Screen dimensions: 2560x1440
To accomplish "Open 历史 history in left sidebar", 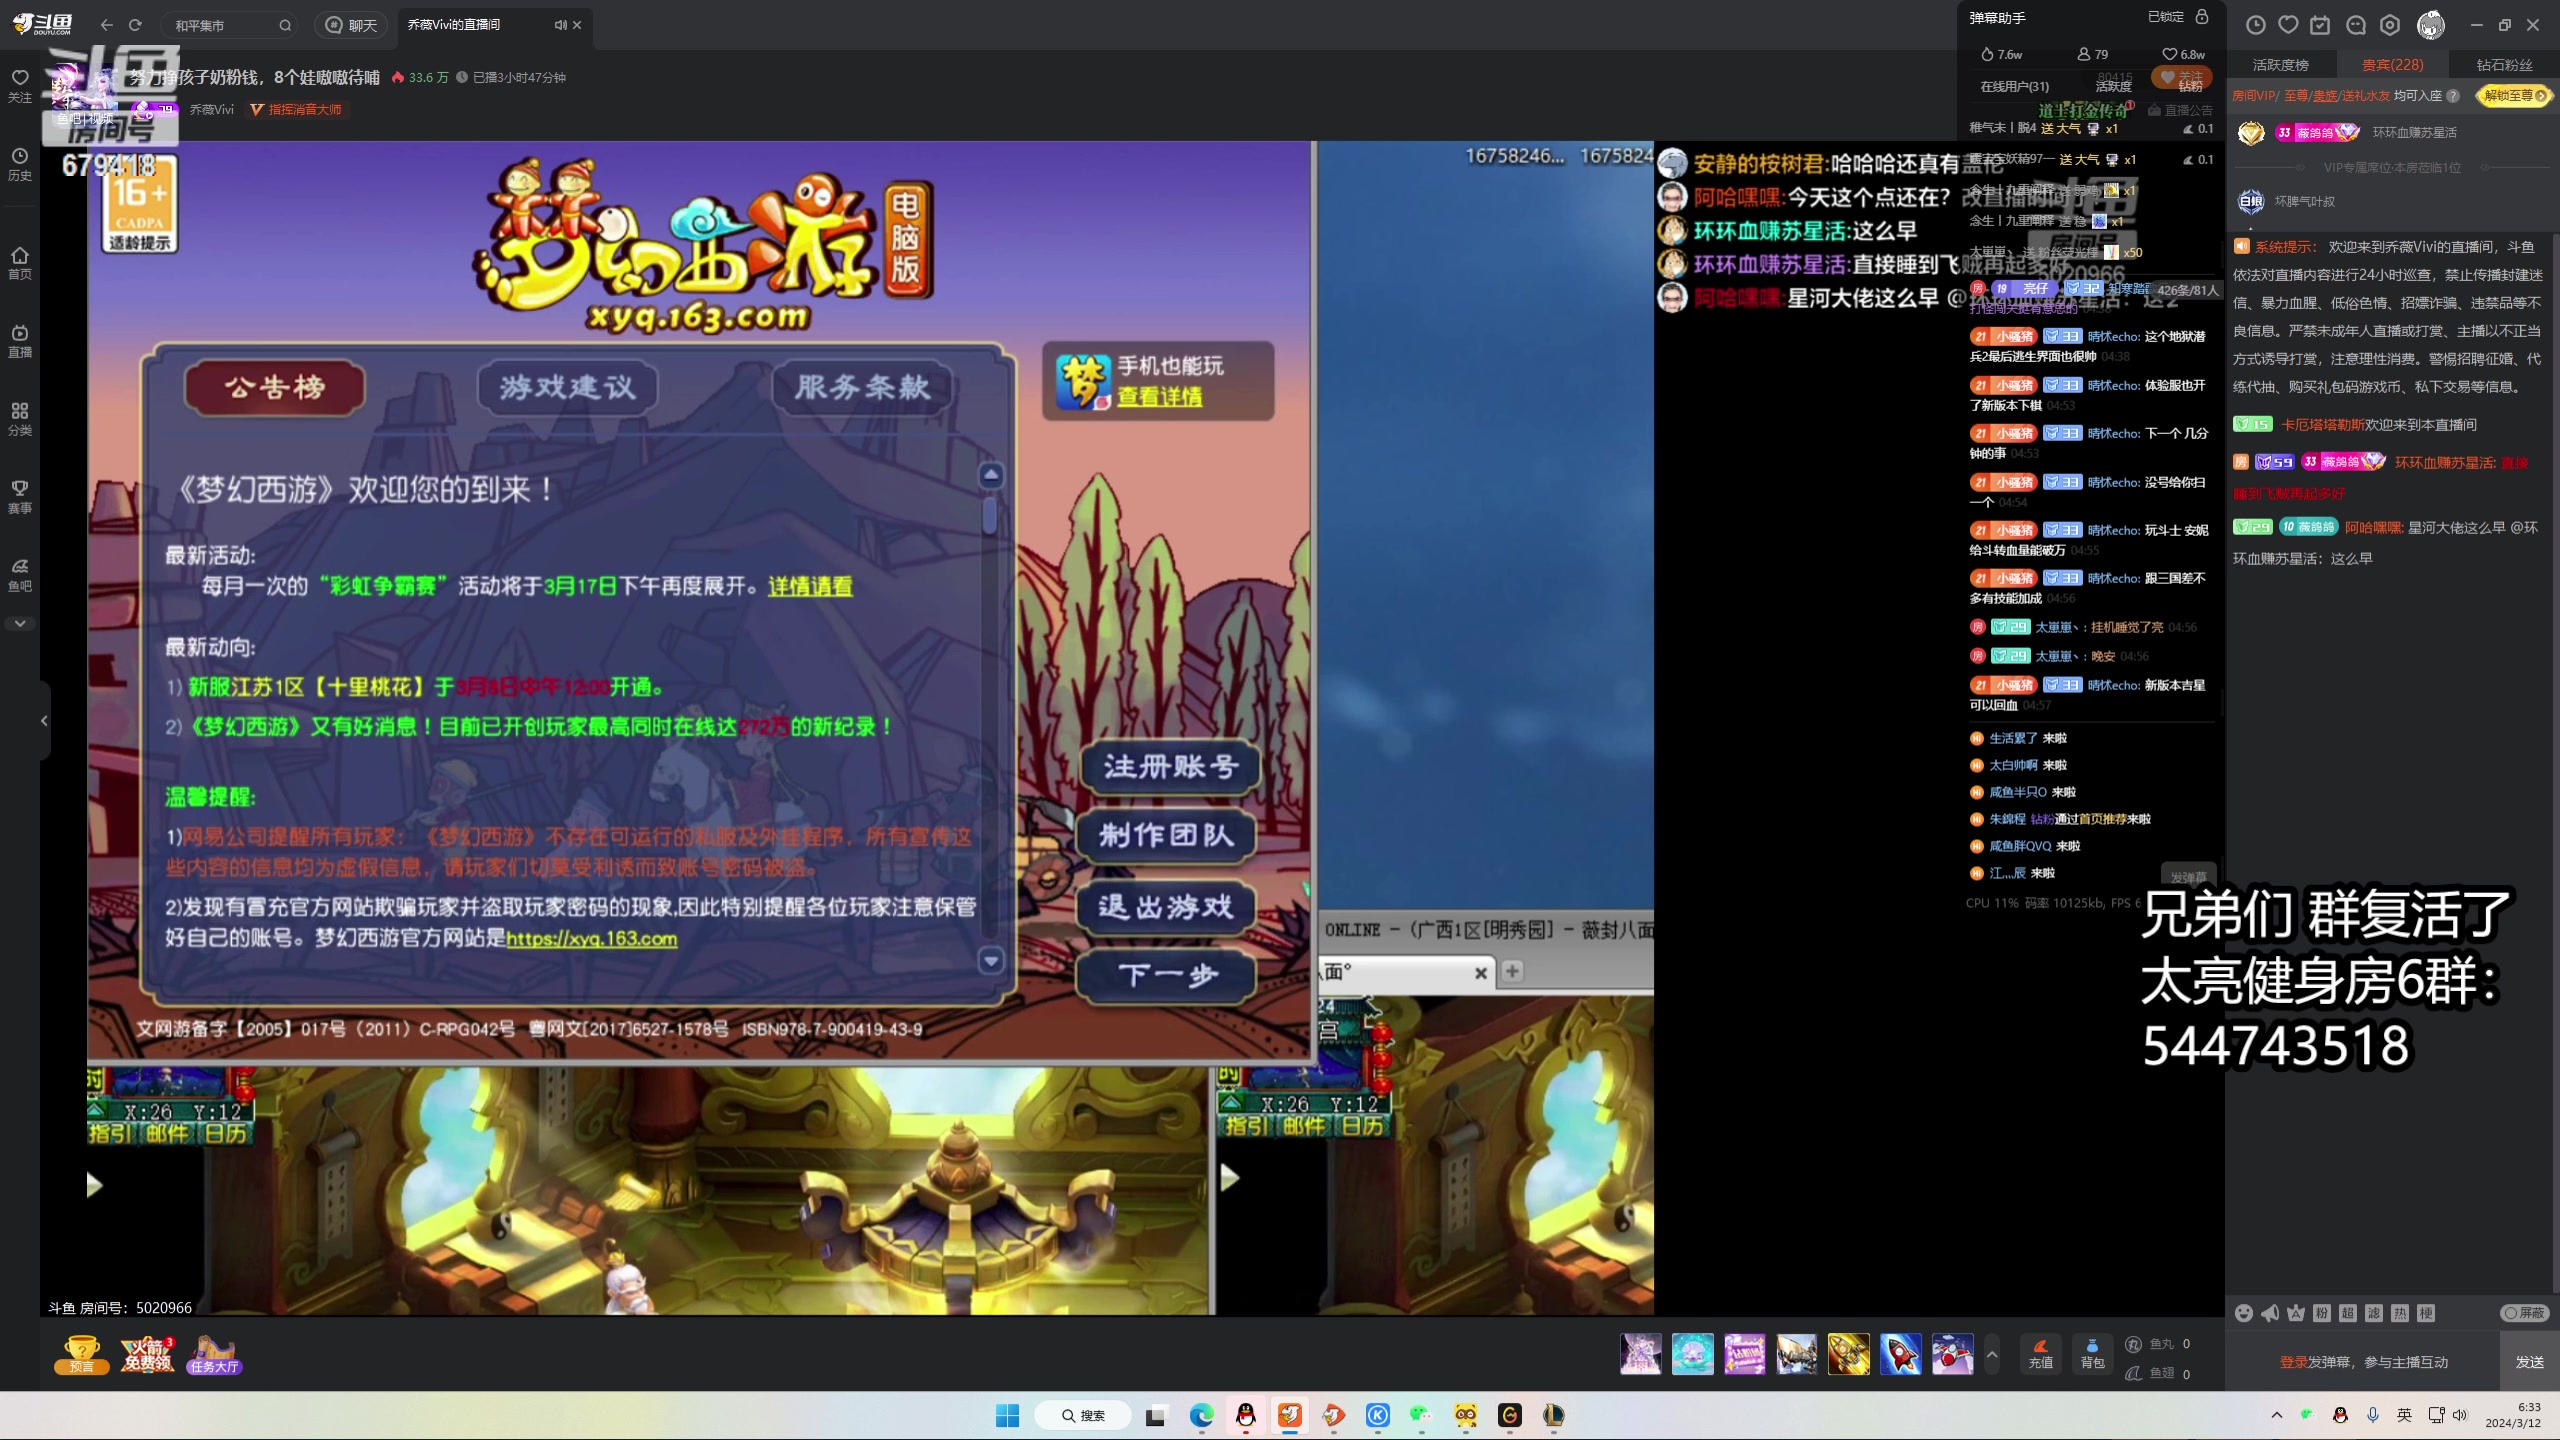I will pyautogui.click(x=20, y=164).
